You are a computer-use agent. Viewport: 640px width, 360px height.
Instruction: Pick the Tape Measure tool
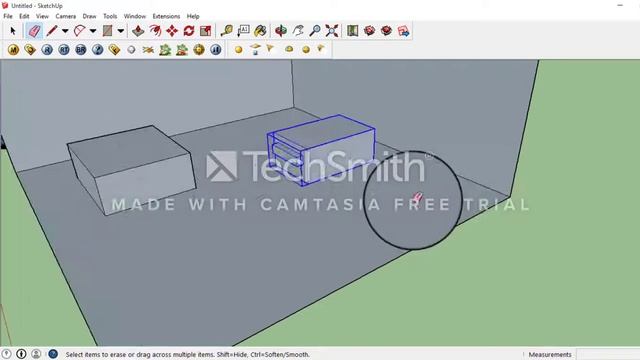pos(227,31)
